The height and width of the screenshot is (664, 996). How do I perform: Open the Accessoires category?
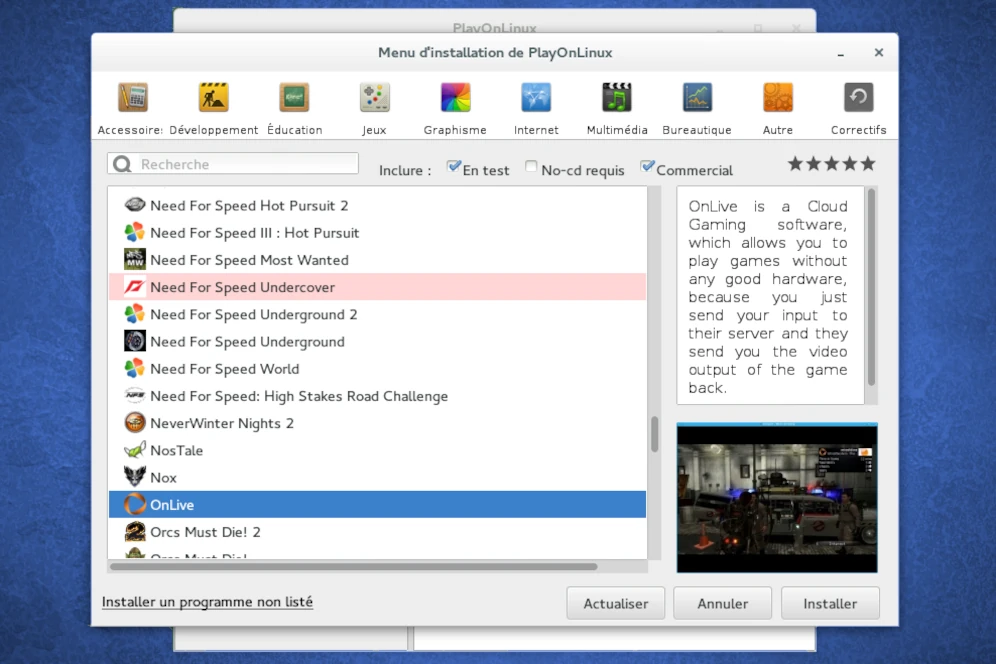point(132,109)
